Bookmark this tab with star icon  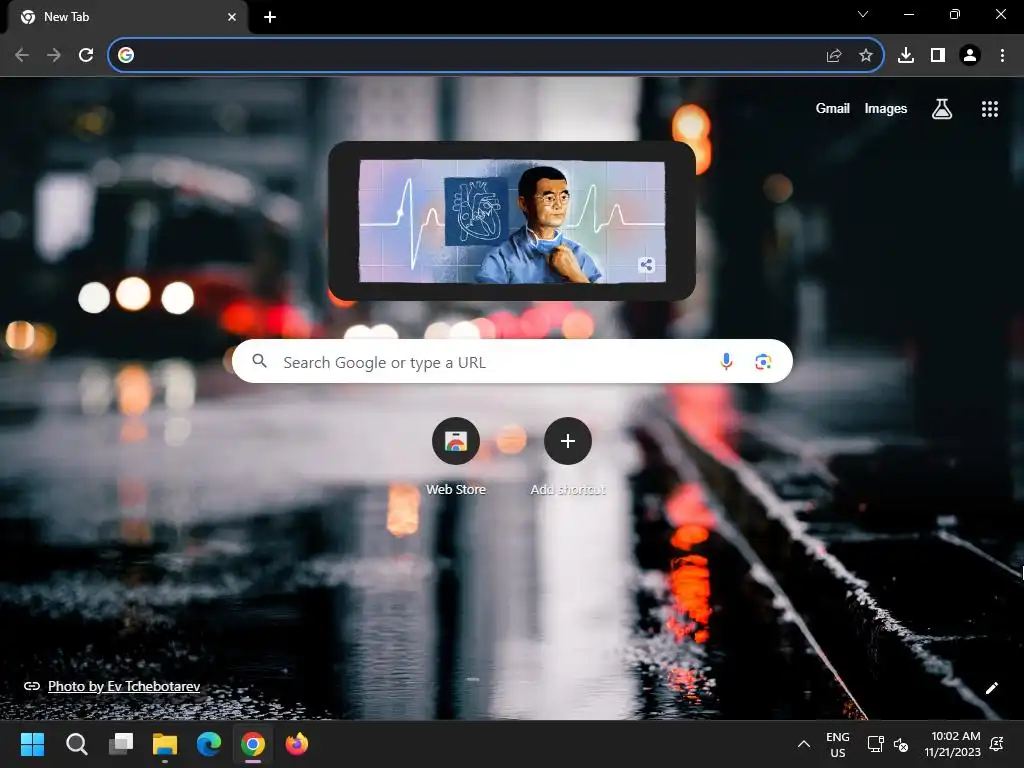[866, 56]
